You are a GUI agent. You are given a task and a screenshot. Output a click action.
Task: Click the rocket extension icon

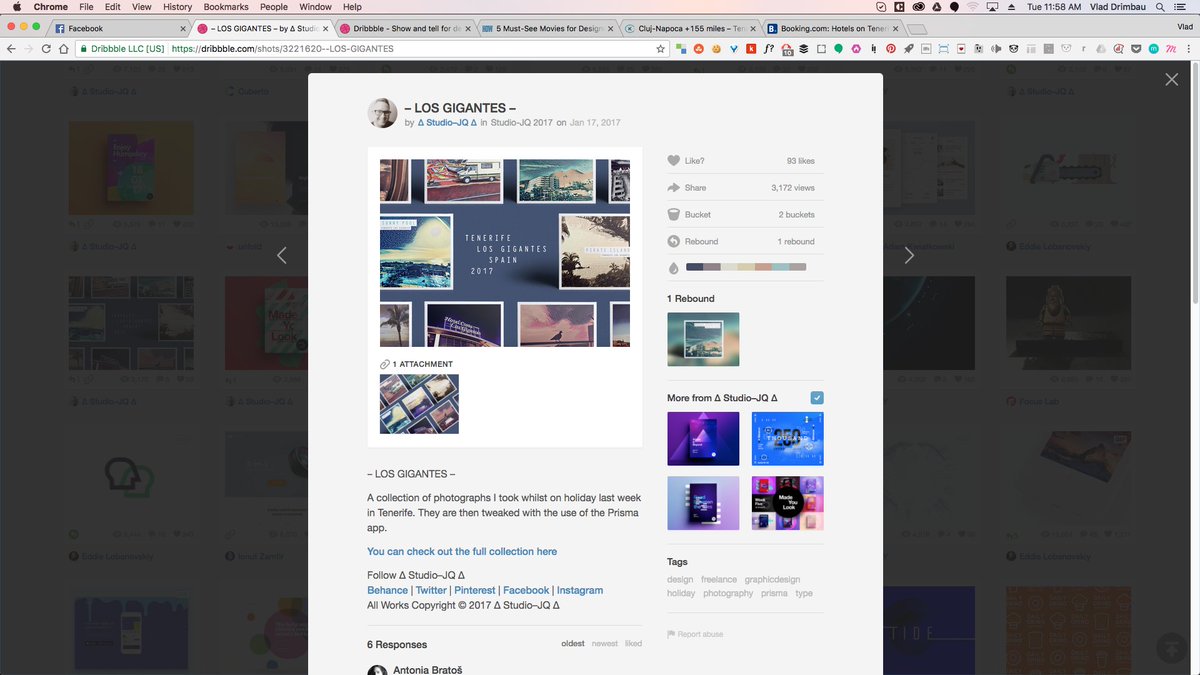click(x=908, y=48)
